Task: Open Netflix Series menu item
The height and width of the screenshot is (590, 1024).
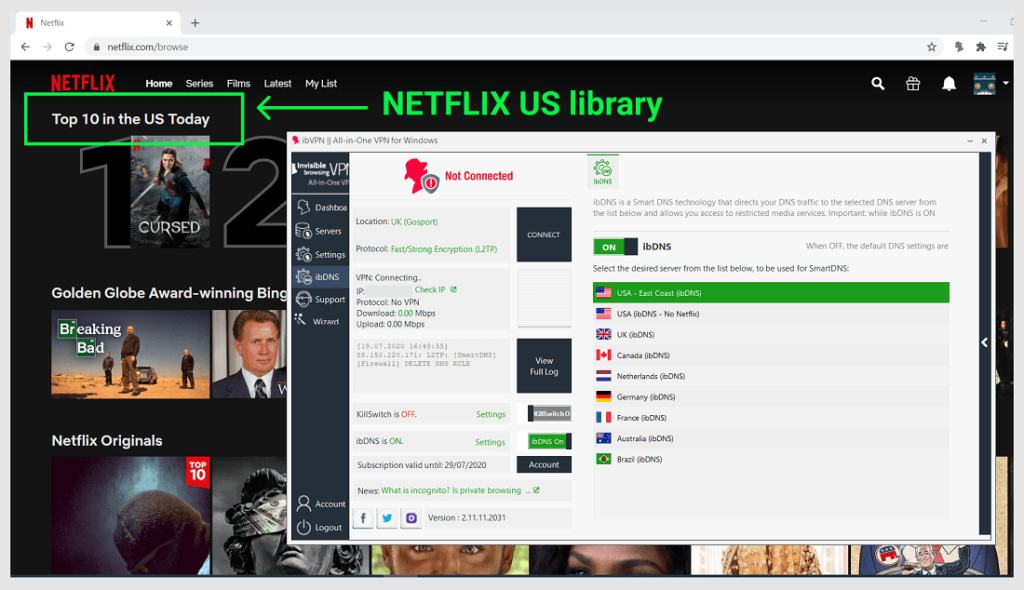Action: point(199,84)
